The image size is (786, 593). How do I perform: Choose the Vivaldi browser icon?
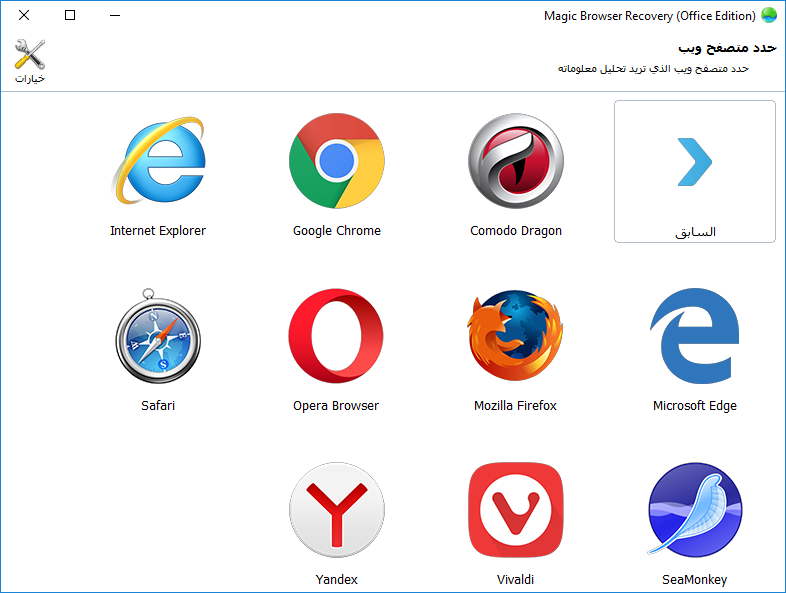pyautogui.click(x=516, y=510)
